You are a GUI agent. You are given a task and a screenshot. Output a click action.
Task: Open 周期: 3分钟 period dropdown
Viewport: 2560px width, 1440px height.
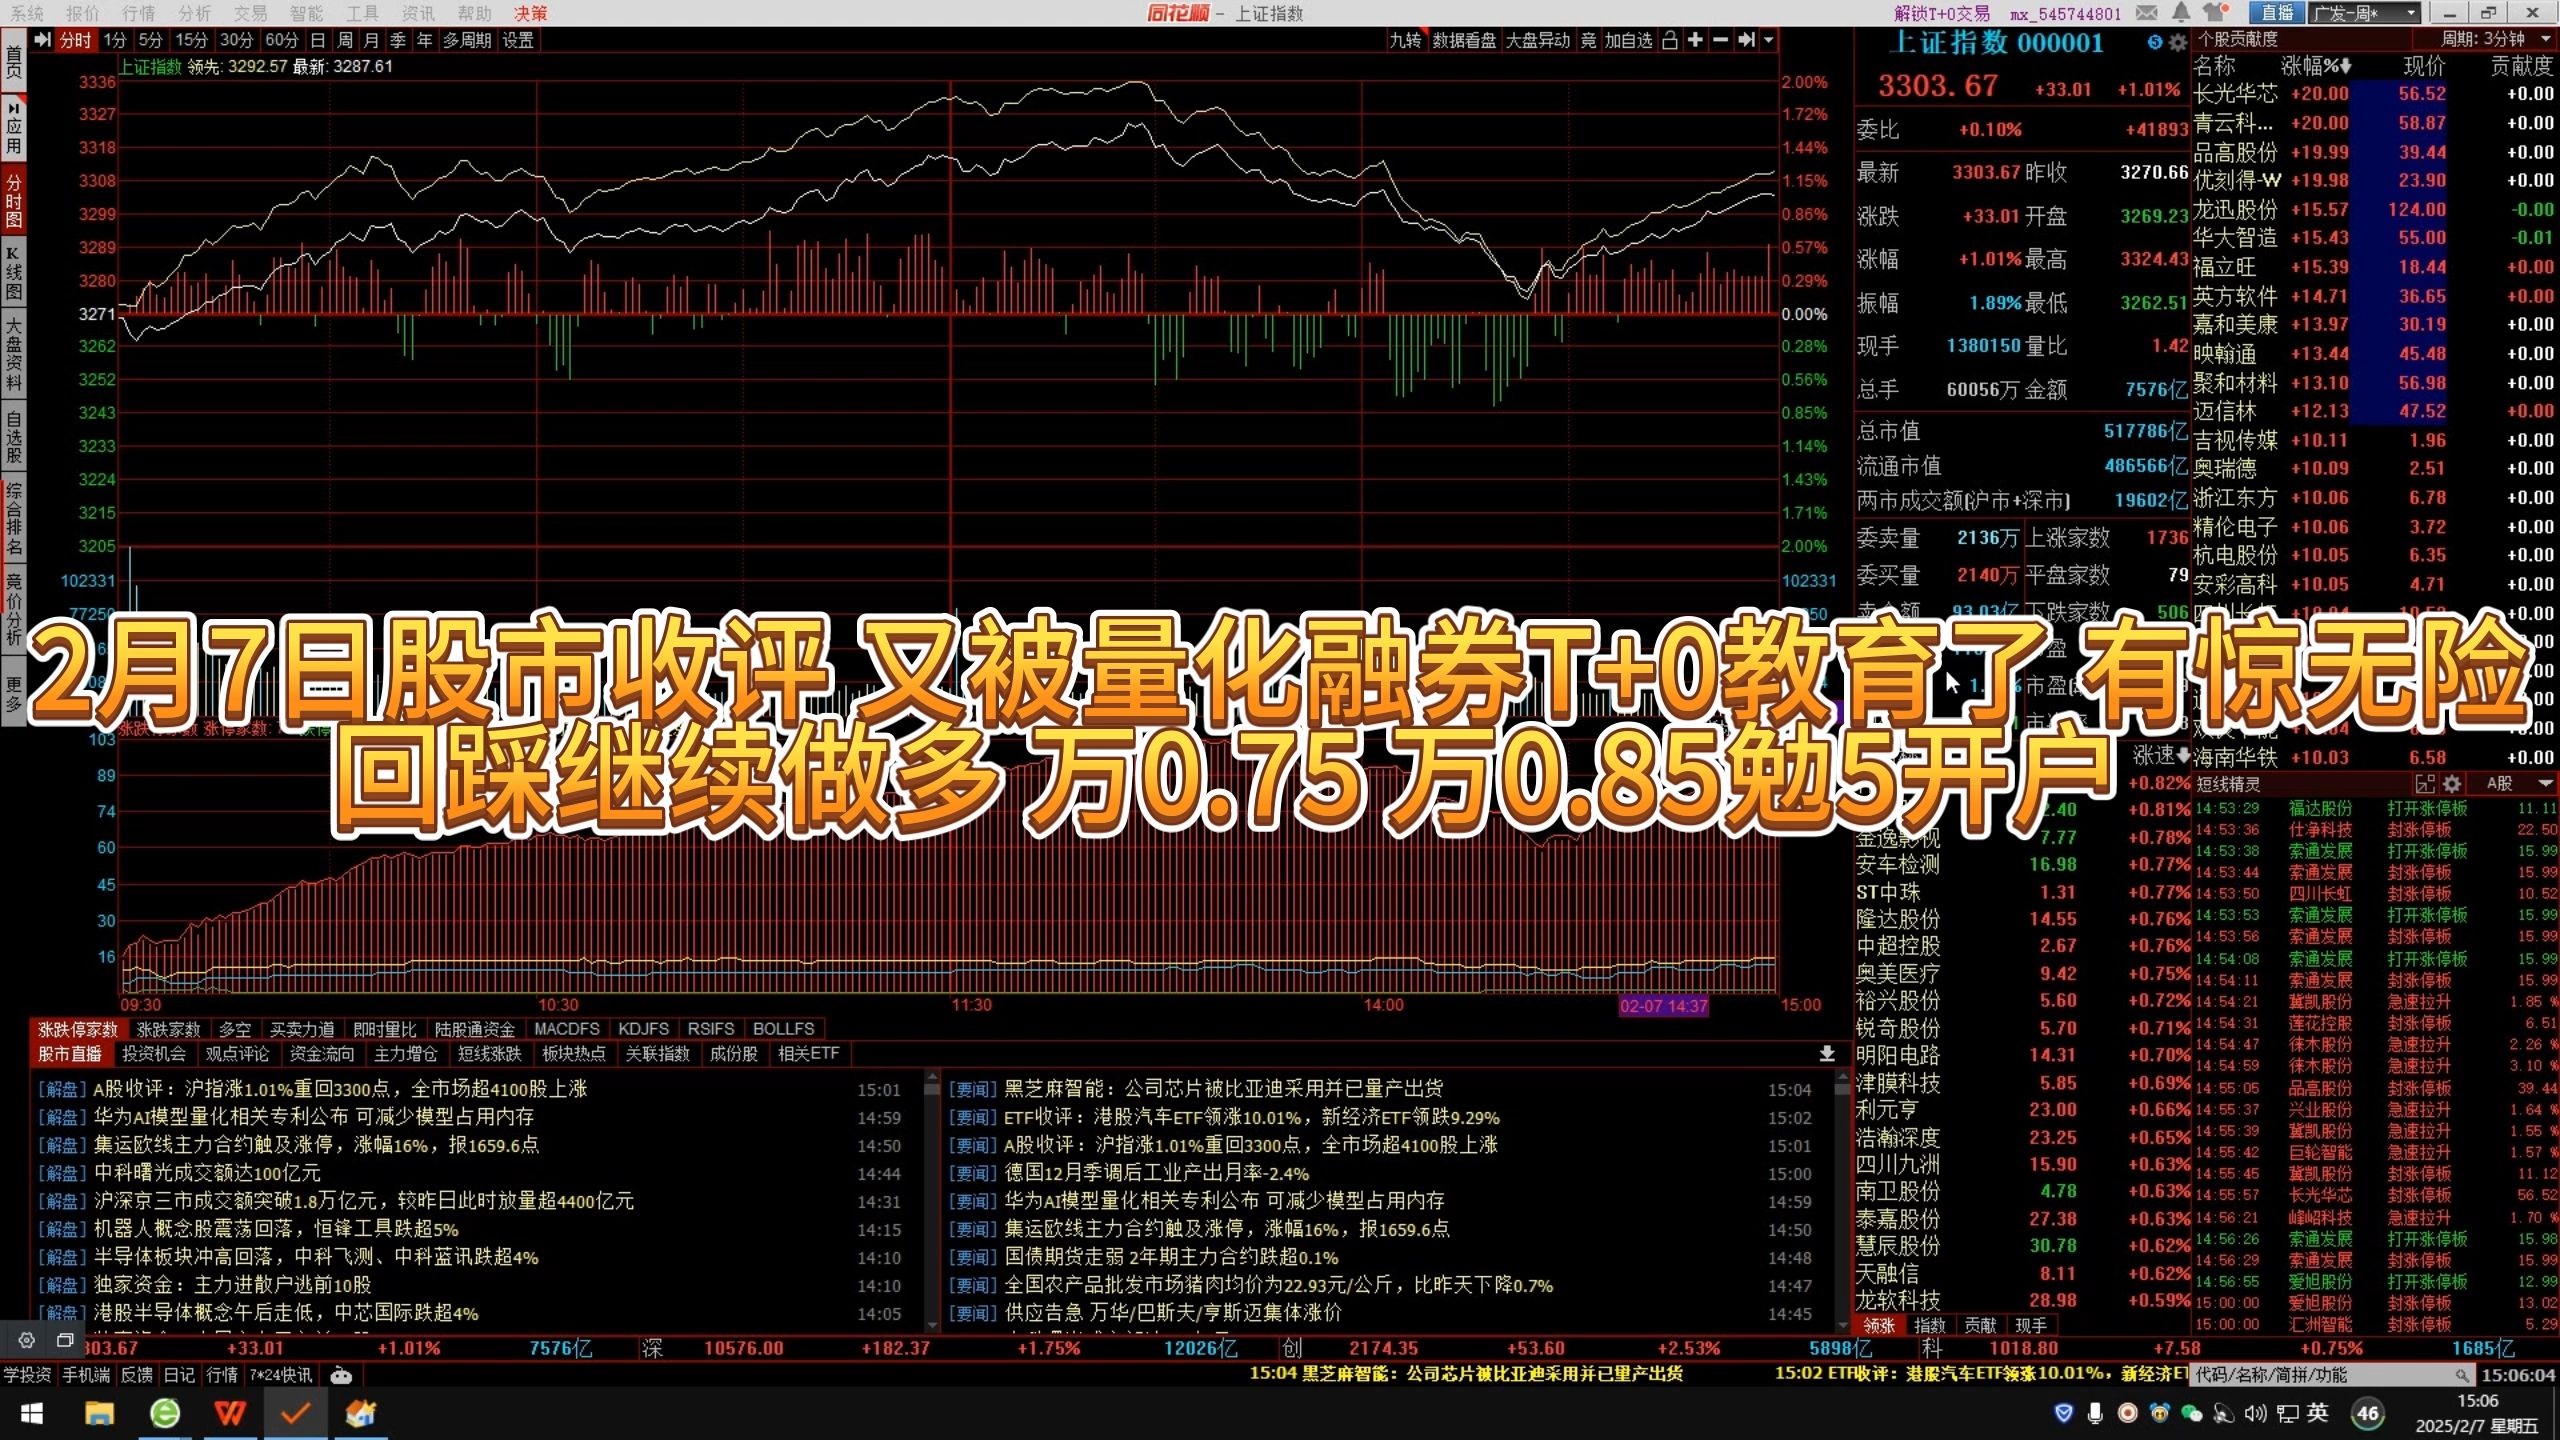[x=2495, y=39]
